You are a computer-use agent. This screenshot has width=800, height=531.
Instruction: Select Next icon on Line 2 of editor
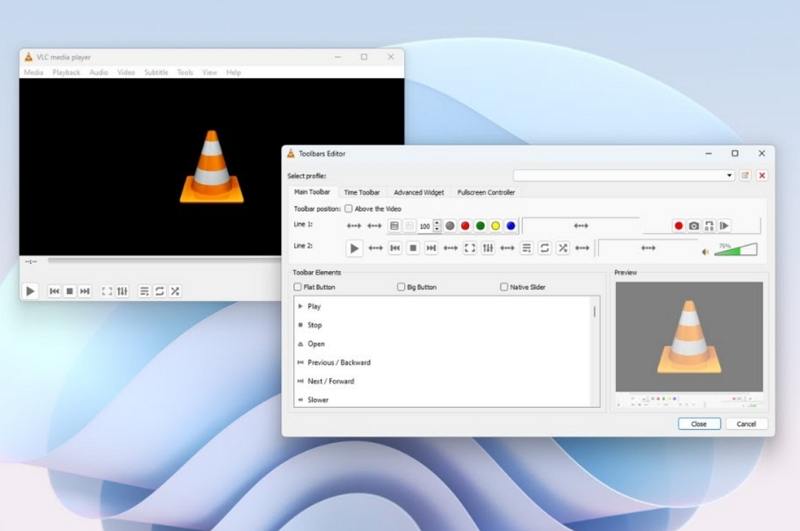[431, 248]
